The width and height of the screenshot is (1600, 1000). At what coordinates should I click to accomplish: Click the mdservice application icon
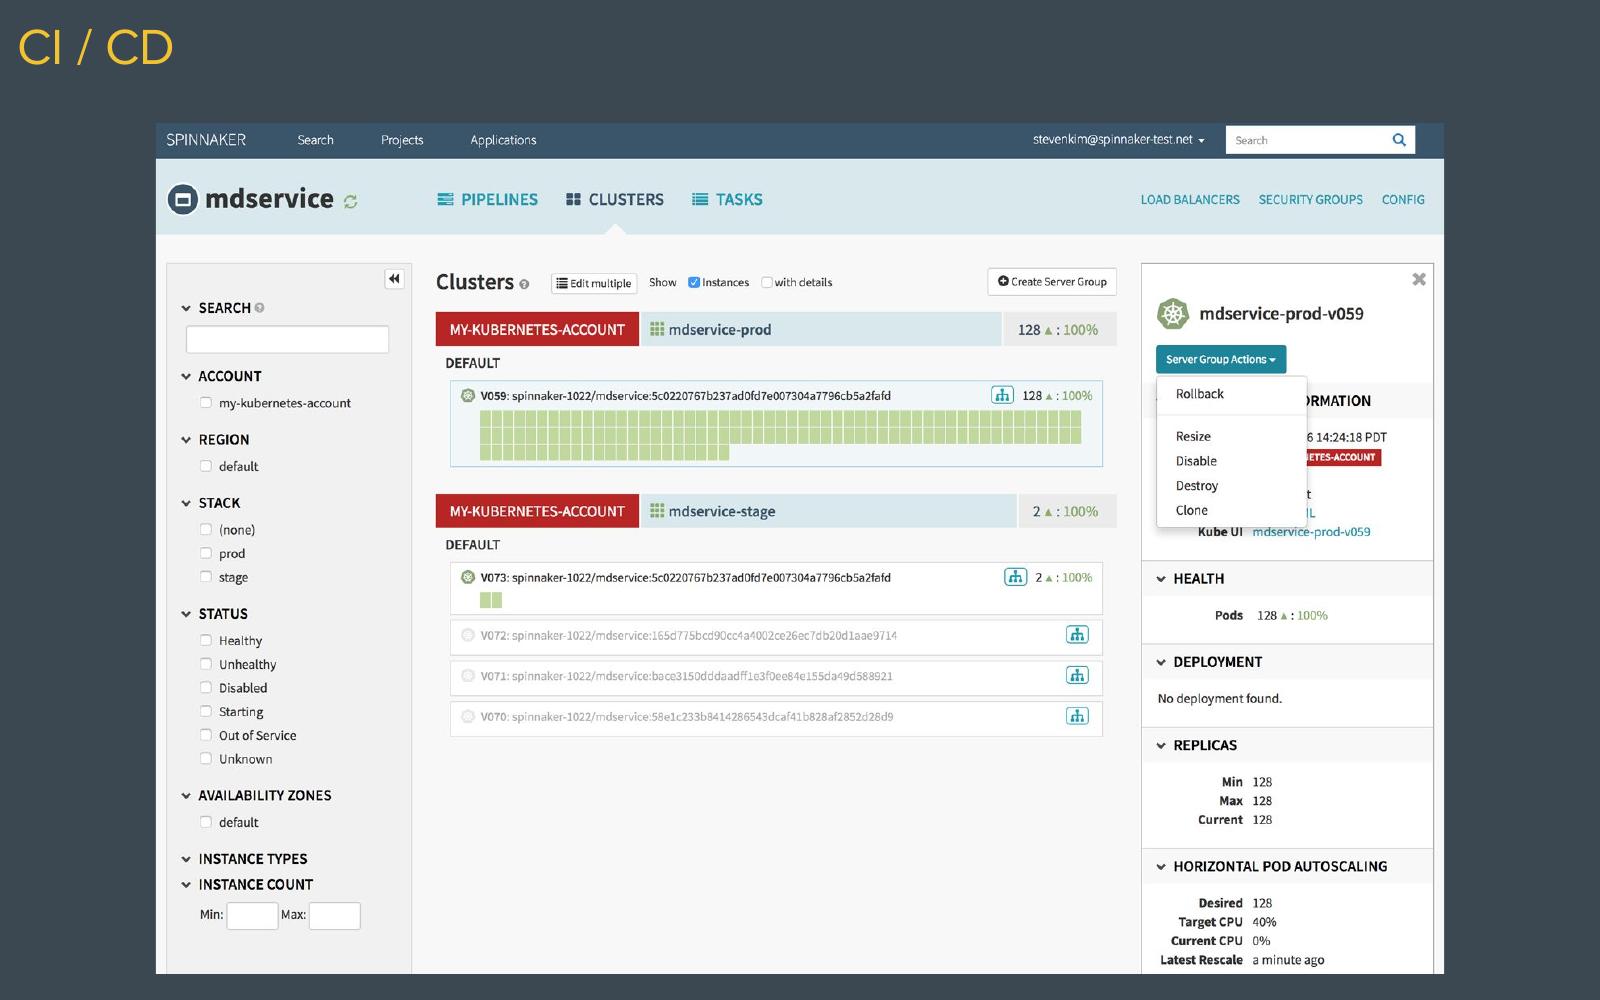(182, 200)
